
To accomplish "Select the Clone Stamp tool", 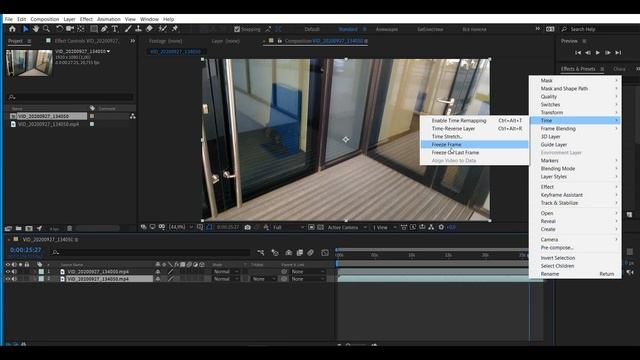I will [138, 29].
